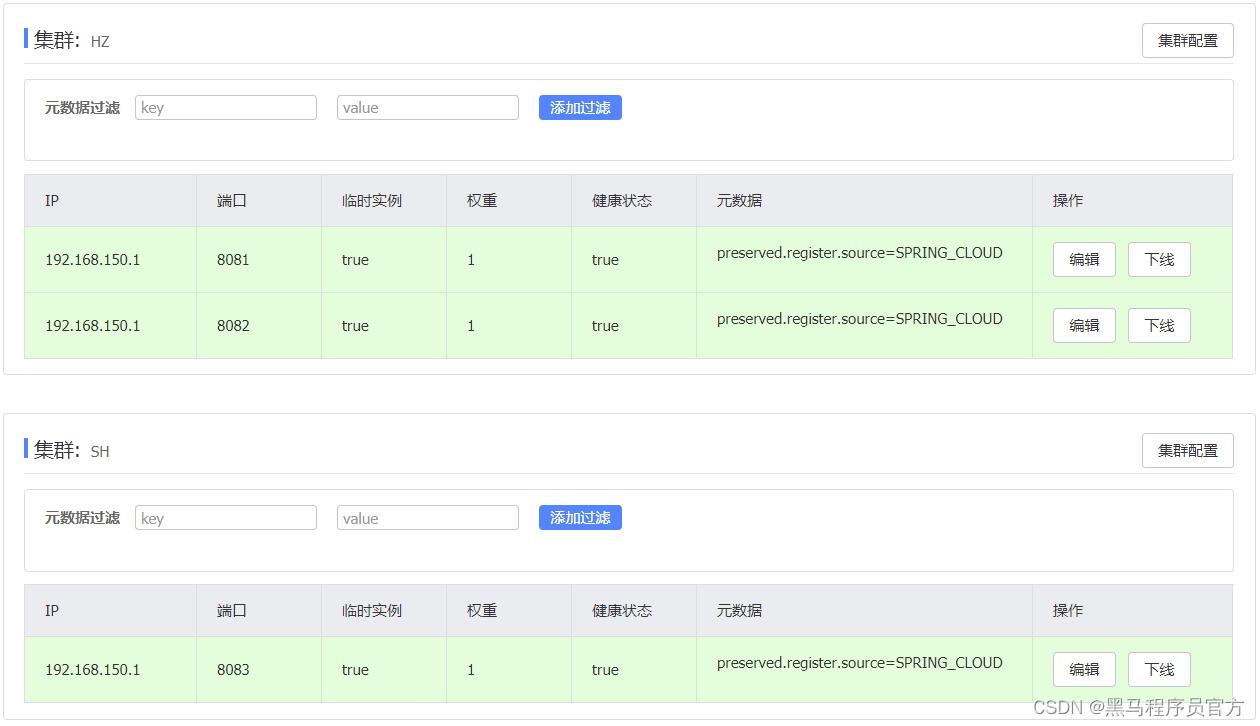This screenshot has width=1260, height=726.
Task: Click weight value 1 in 8082 row
Action: tap(471, 326)
